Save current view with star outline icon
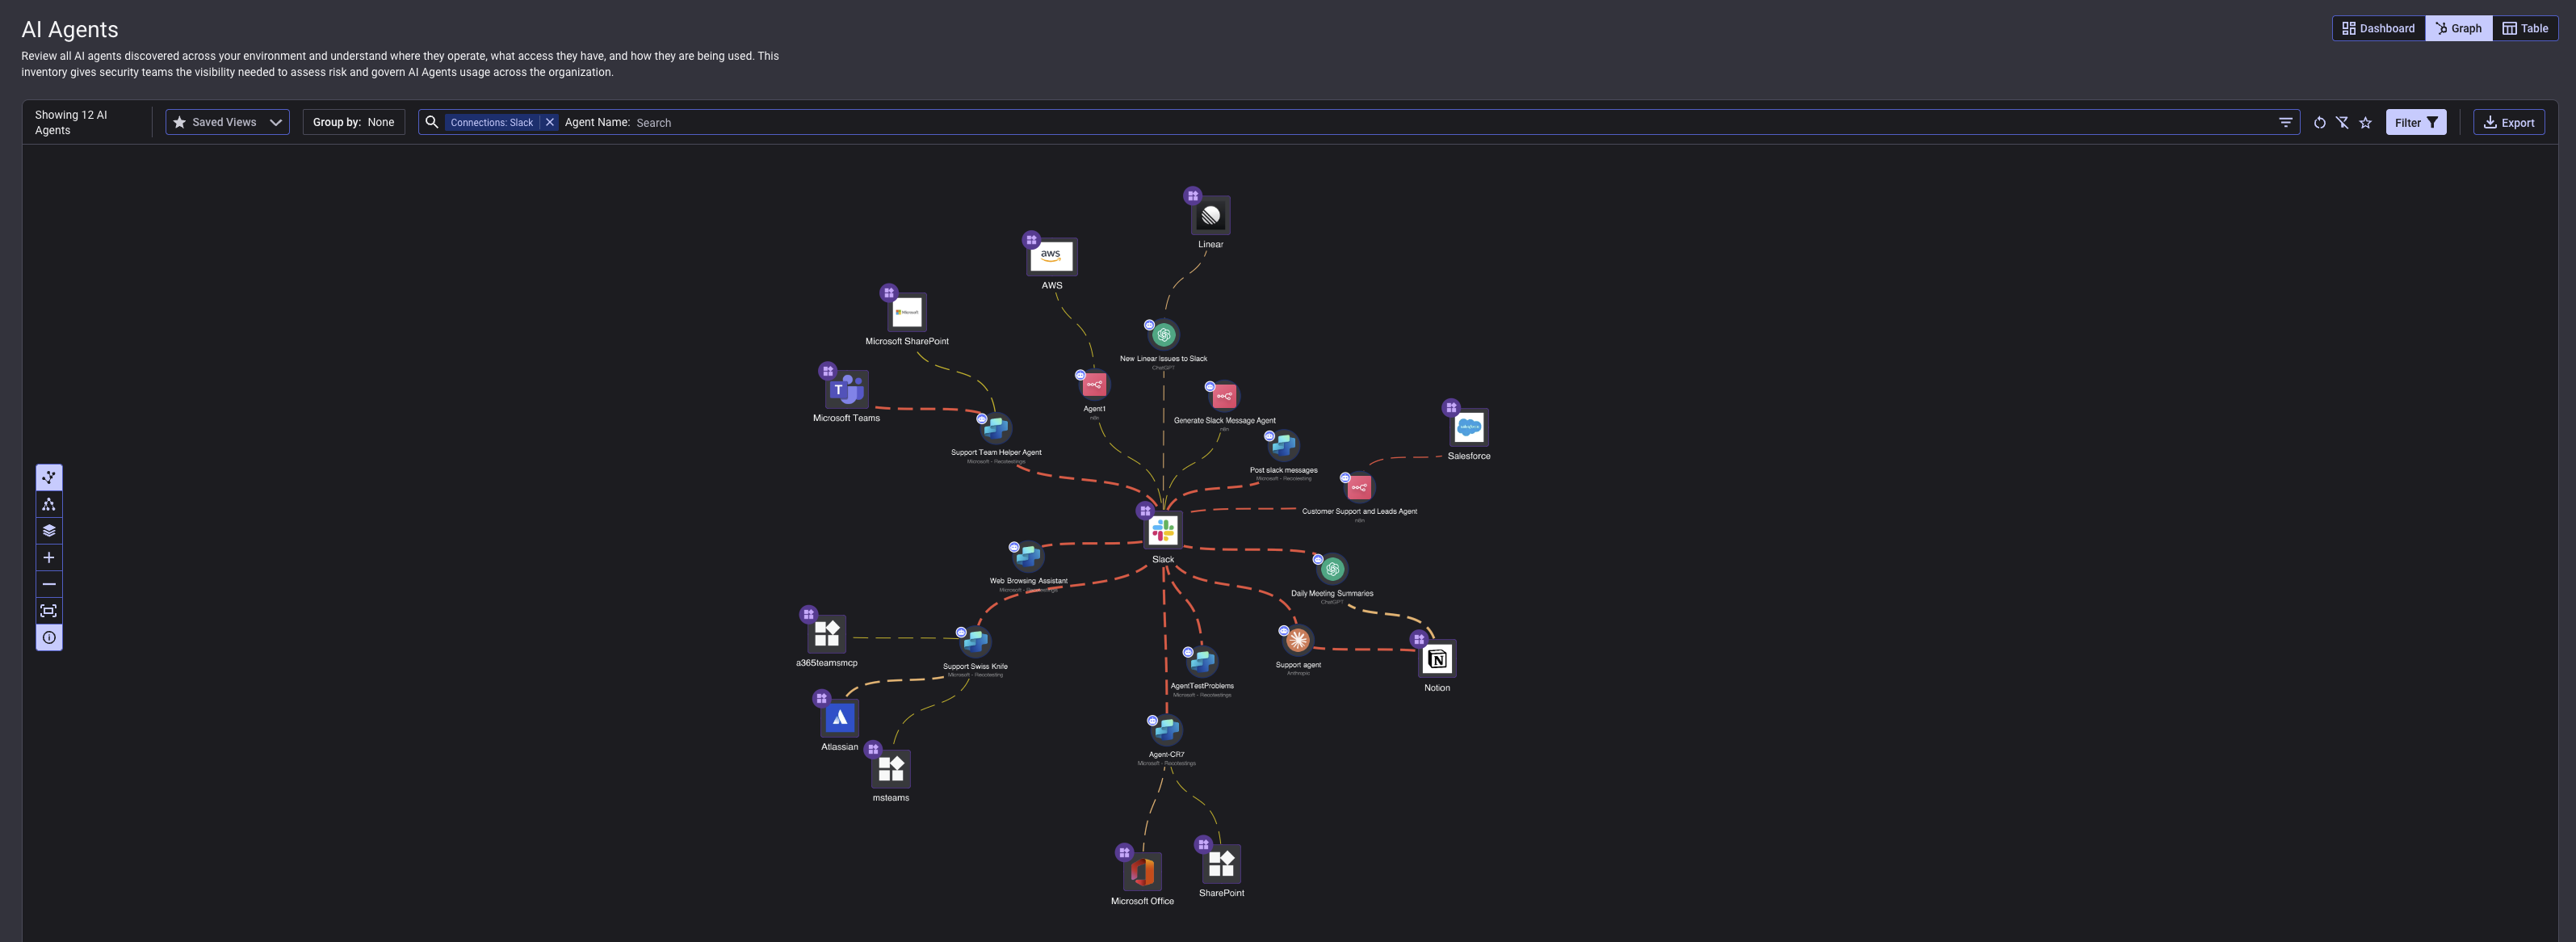The image size is (2576, 942). pos(2365,123)
